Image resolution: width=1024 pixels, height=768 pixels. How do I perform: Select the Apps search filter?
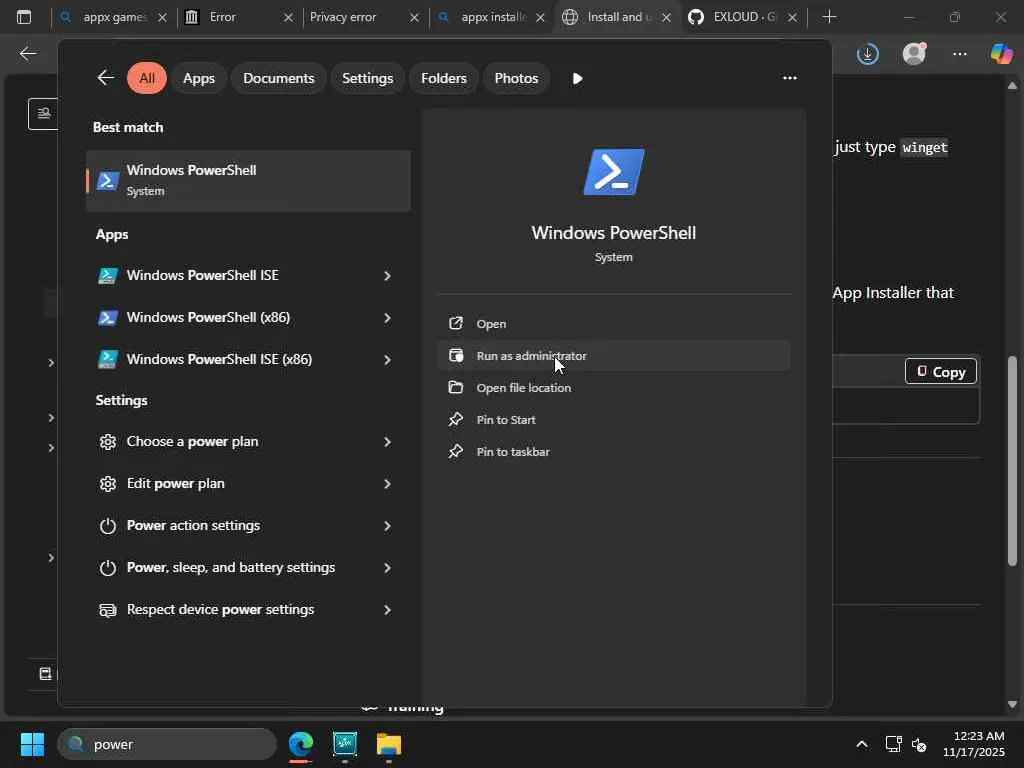click(199, 78)
